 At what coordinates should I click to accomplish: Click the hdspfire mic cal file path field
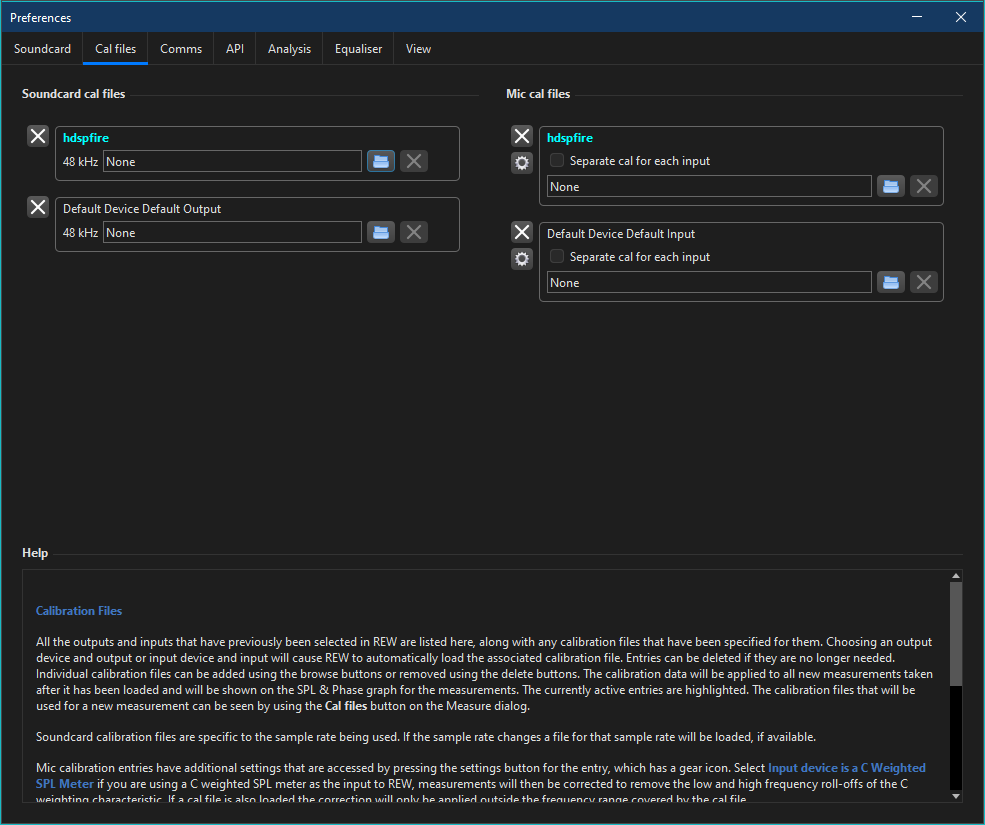coord(708,186)
